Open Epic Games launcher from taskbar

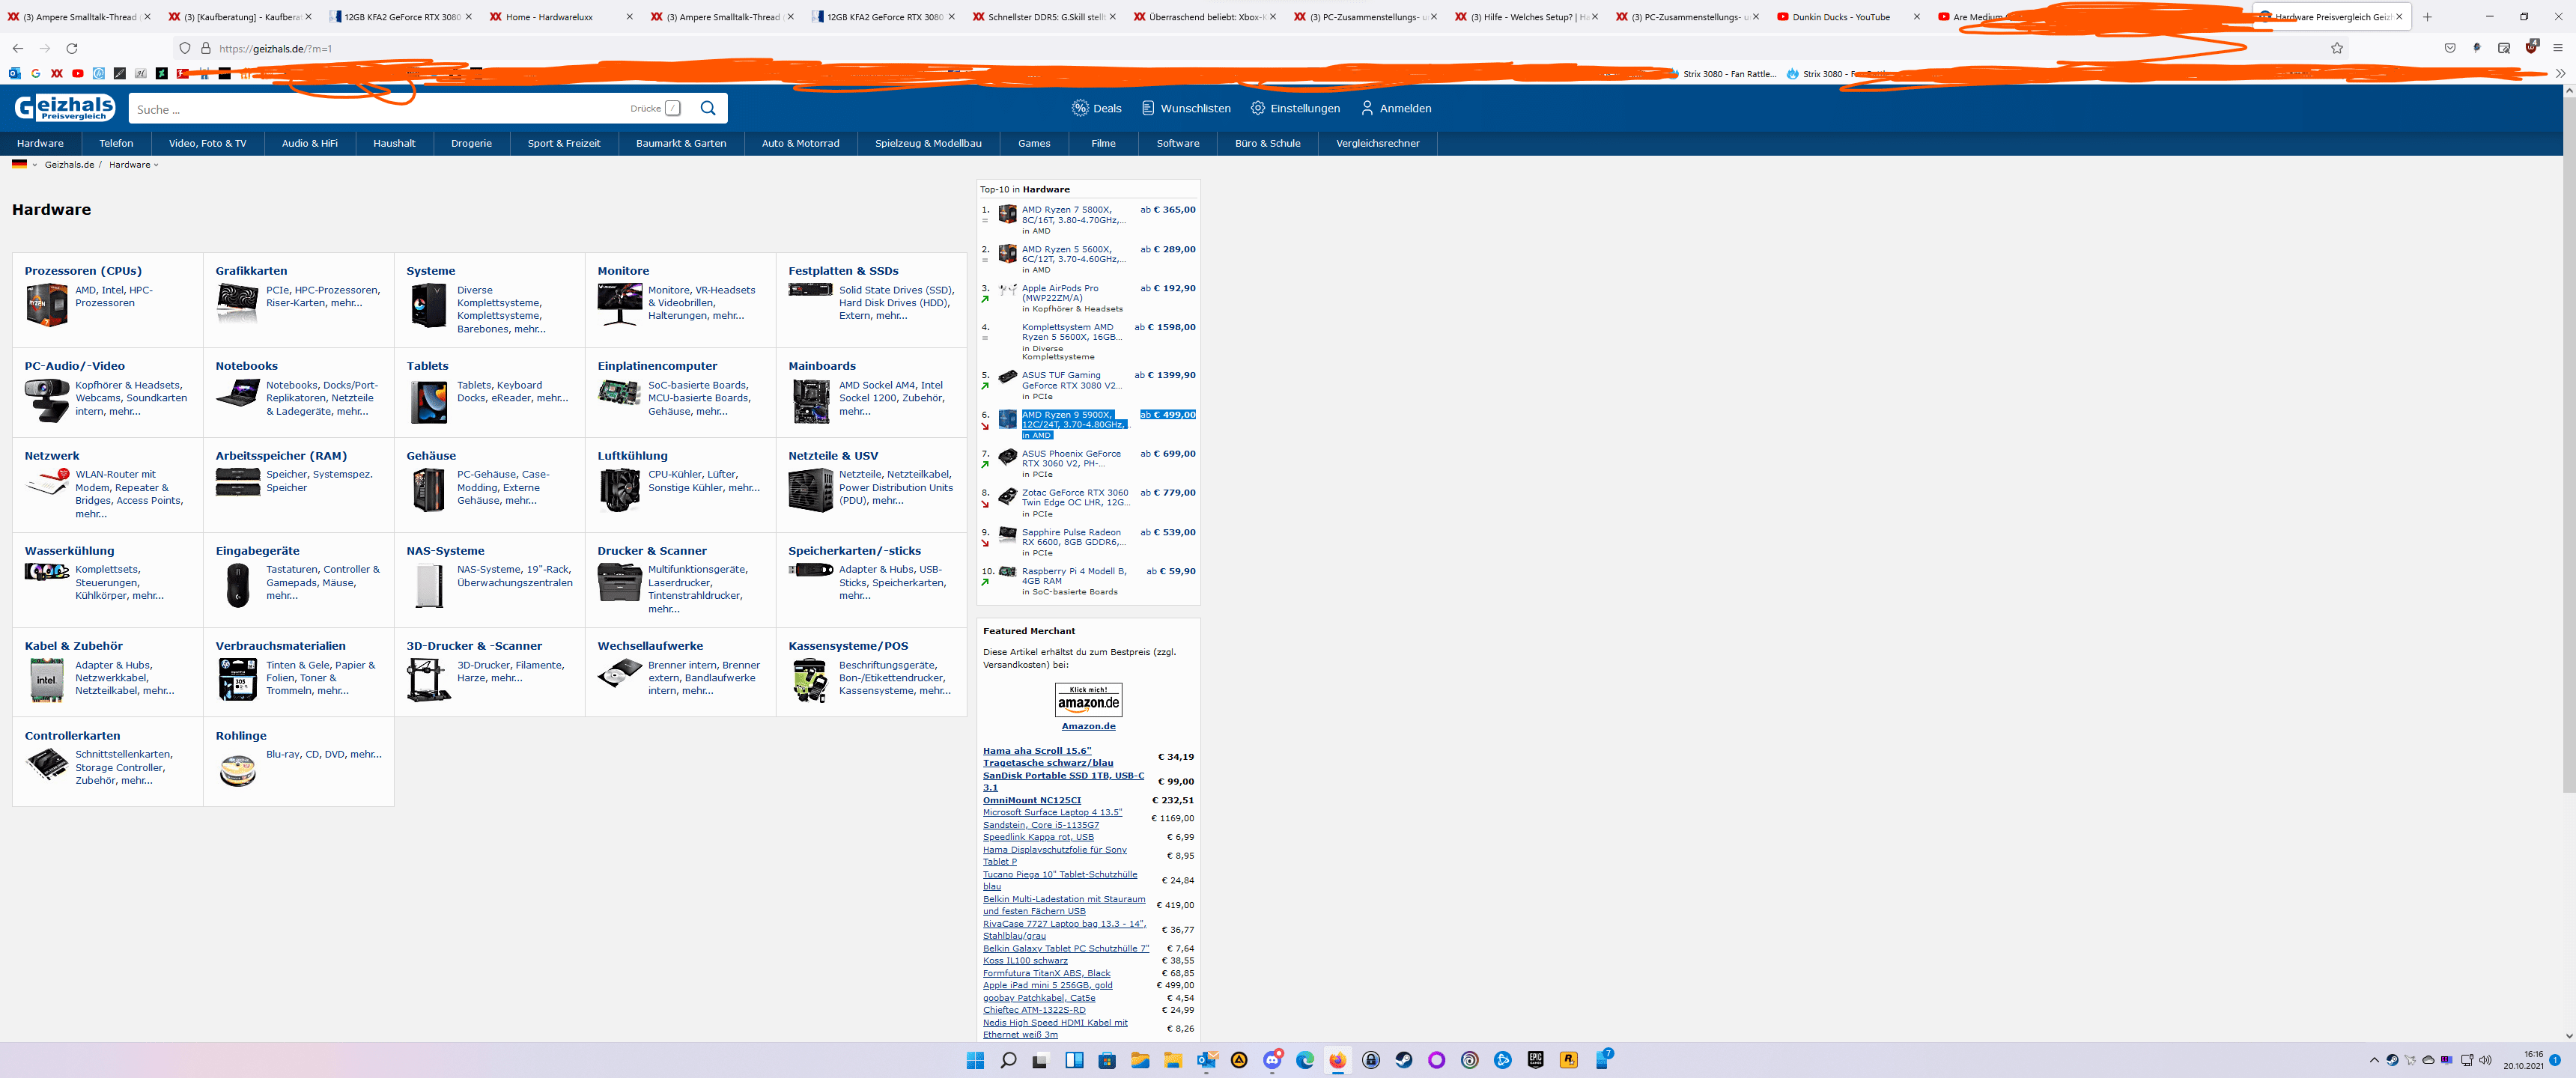point(1536,1060)
